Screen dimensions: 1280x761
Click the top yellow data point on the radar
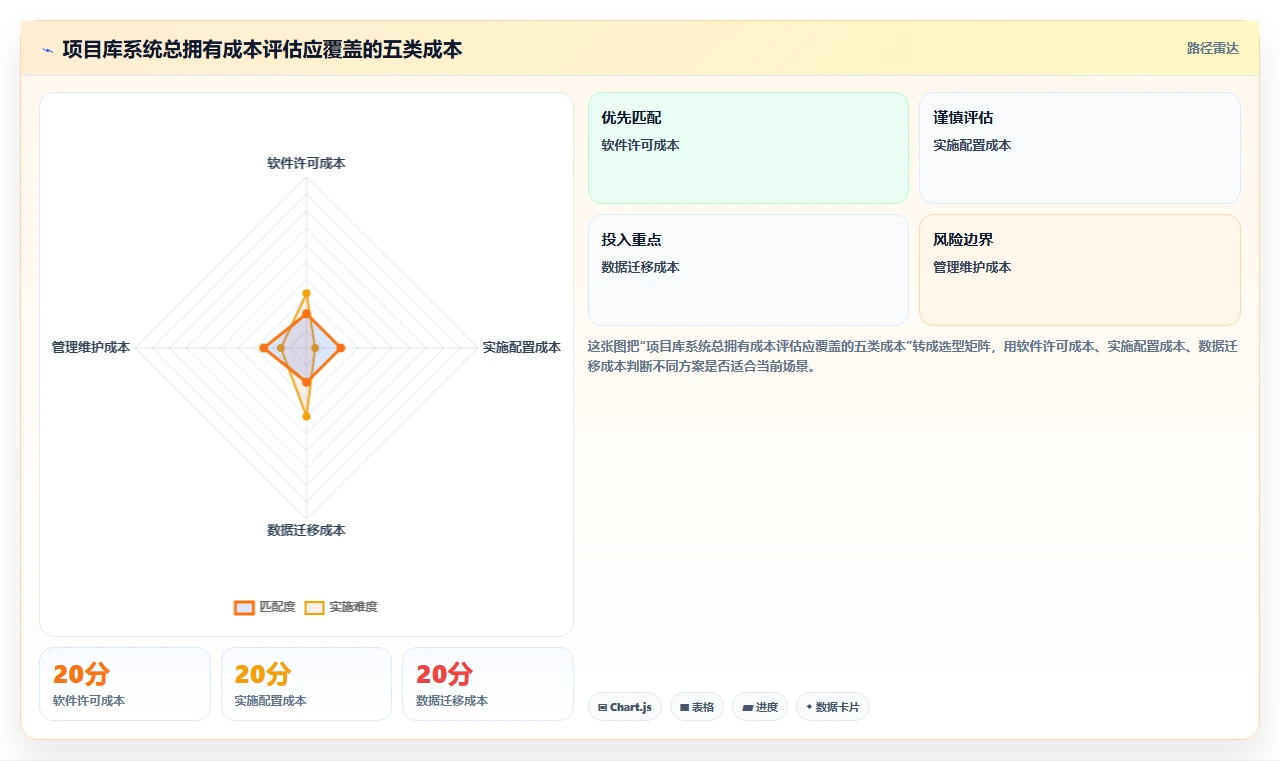(x=306, y=293)
